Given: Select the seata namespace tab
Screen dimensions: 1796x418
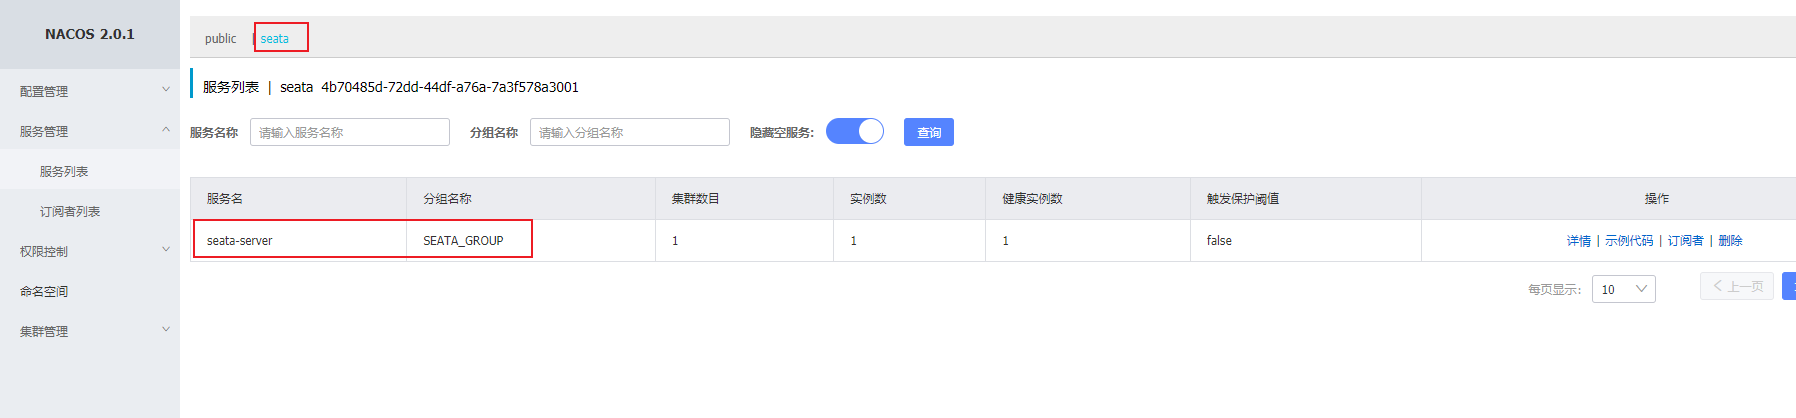Looking at the screenshot, I should (x=275, y=39).
